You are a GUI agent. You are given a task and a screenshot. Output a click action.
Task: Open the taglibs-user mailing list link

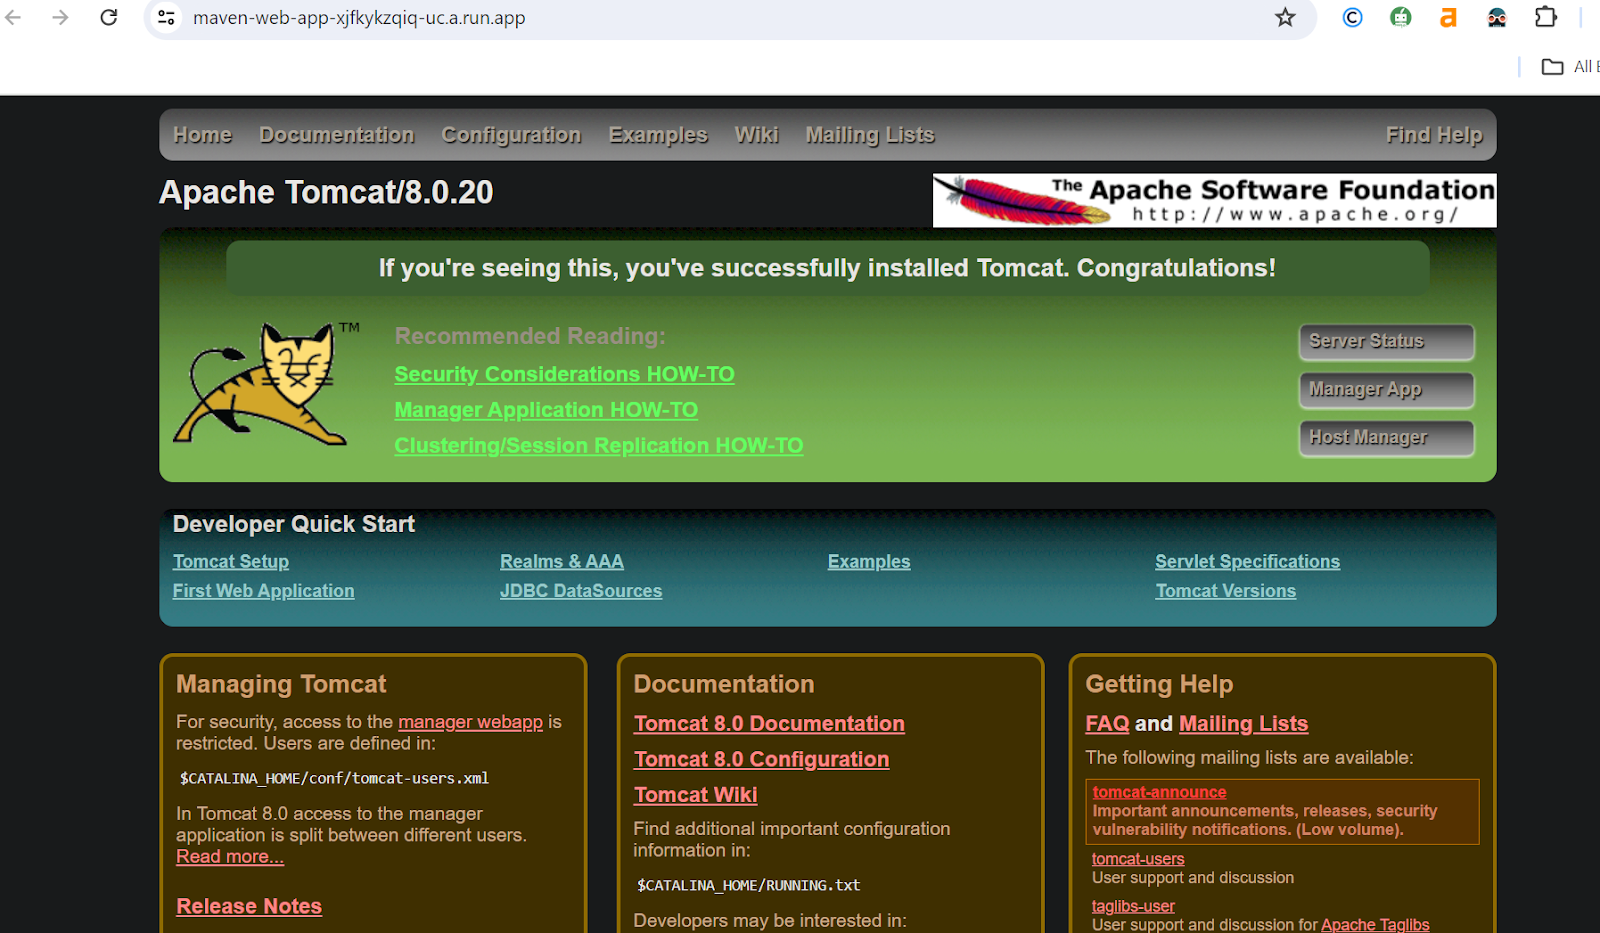click(1133, 906)
